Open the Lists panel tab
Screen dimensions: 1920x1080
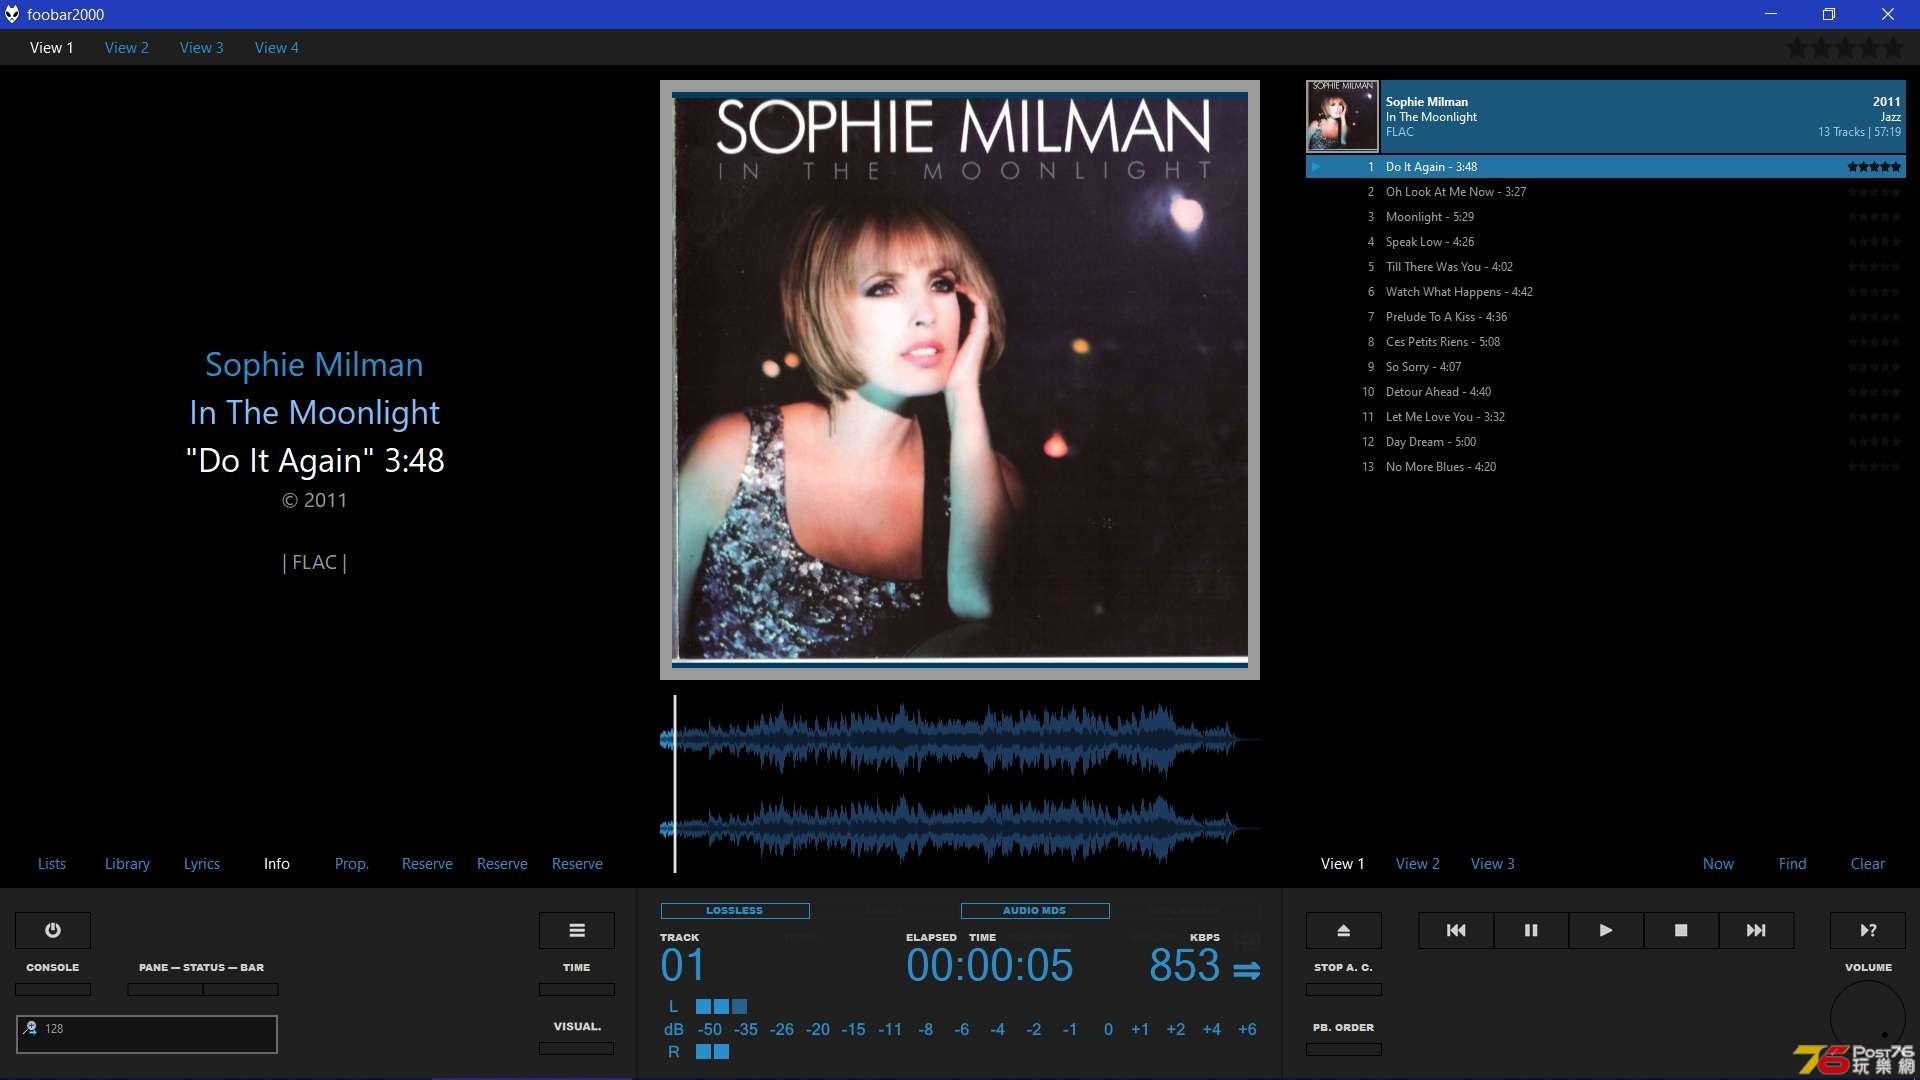(x=52, y=863)
